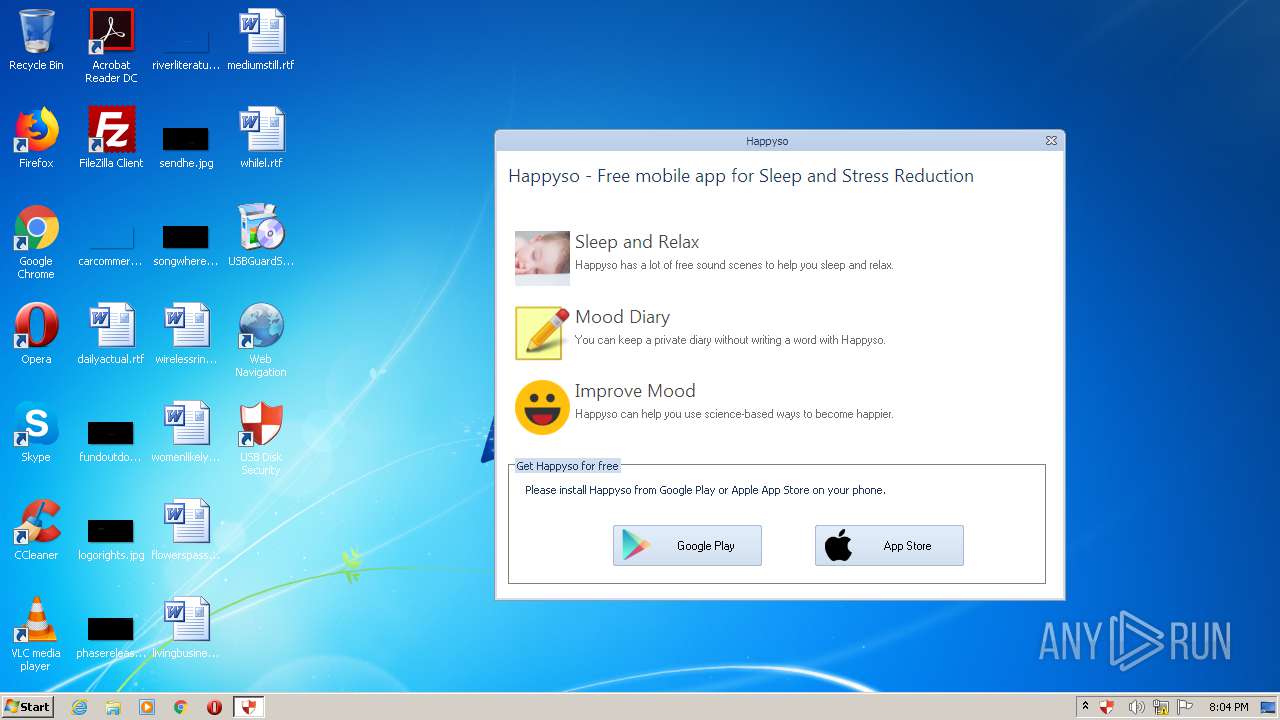This screenshot has width=1280, height=720.
Task: Open Skype desktop shortcut
Action: point(36,432)
